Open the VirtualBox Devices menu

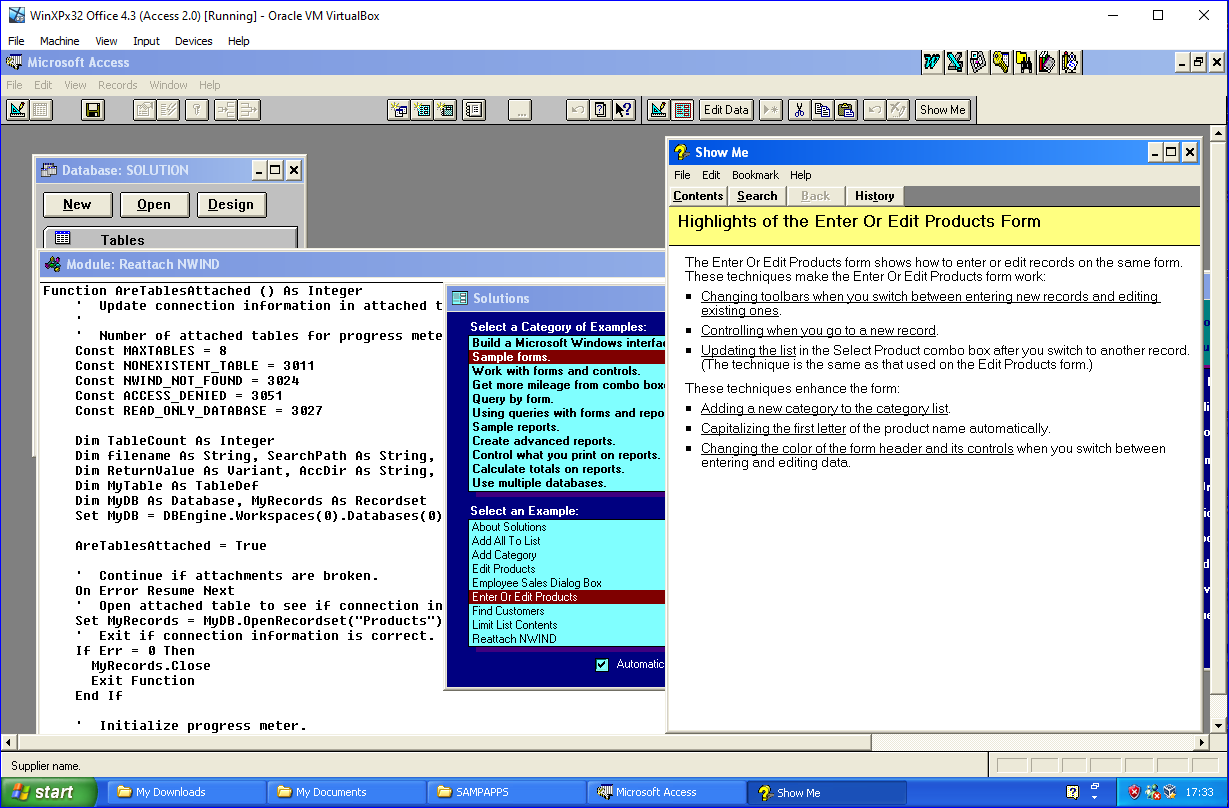tap(193, 41)
